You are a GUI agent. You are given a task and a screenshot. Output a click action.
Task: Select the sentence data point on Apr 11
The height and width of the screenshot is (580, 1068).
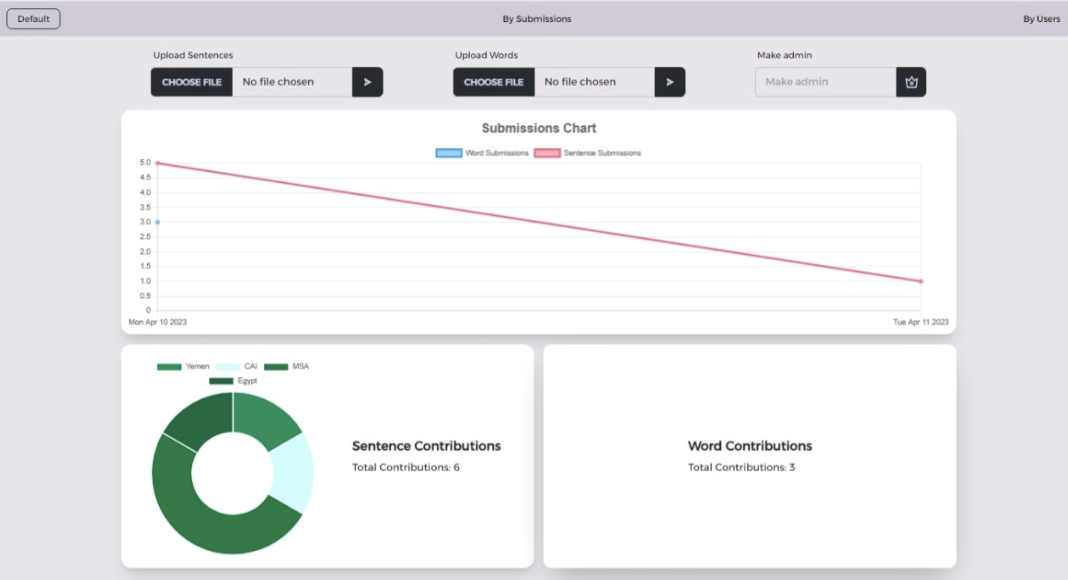pos(920,281)
